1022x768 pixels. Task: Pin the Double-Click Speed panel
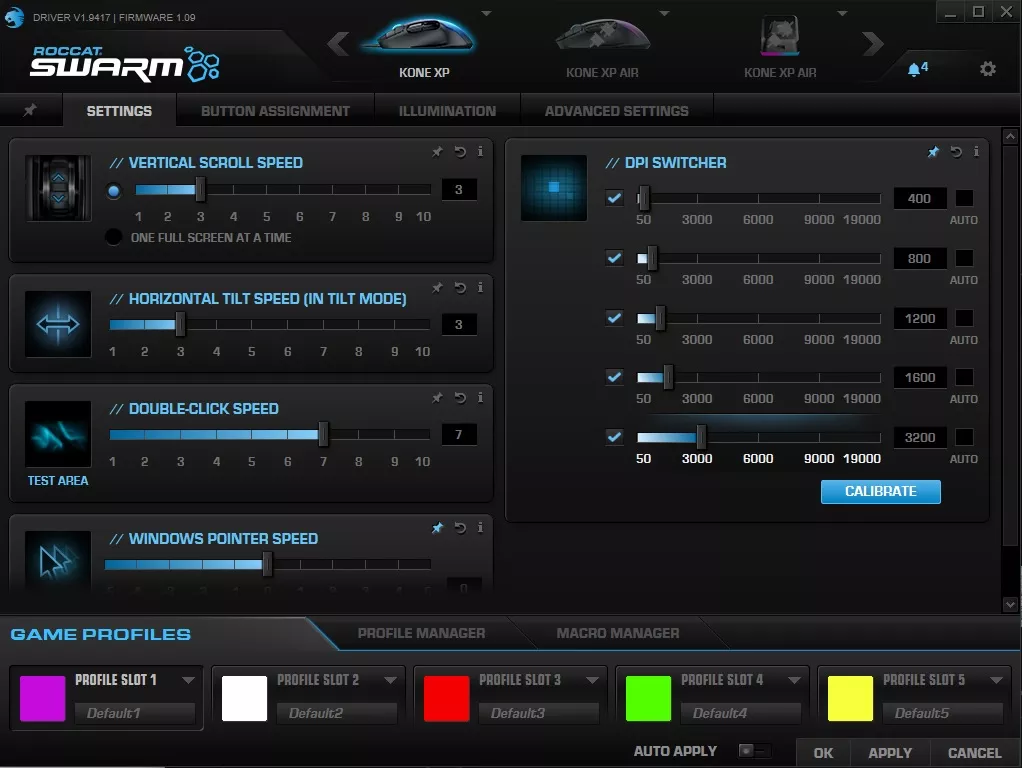point(437,398)
